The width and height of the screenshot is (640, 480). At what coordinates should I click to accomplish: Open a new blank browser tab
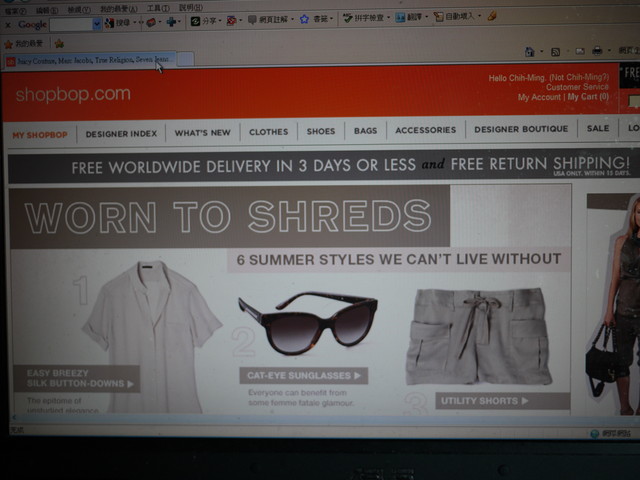point(186,59)
